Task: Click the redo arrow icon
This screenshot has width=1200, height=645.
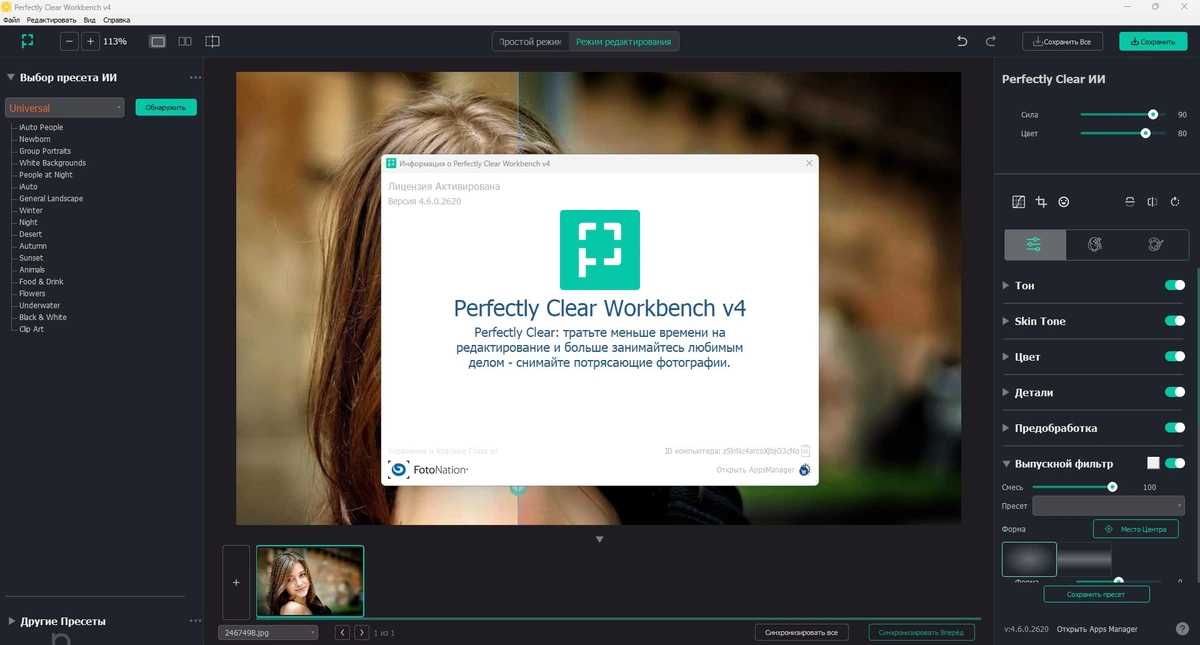Action: pyautogui.click(x=991, y=41)
